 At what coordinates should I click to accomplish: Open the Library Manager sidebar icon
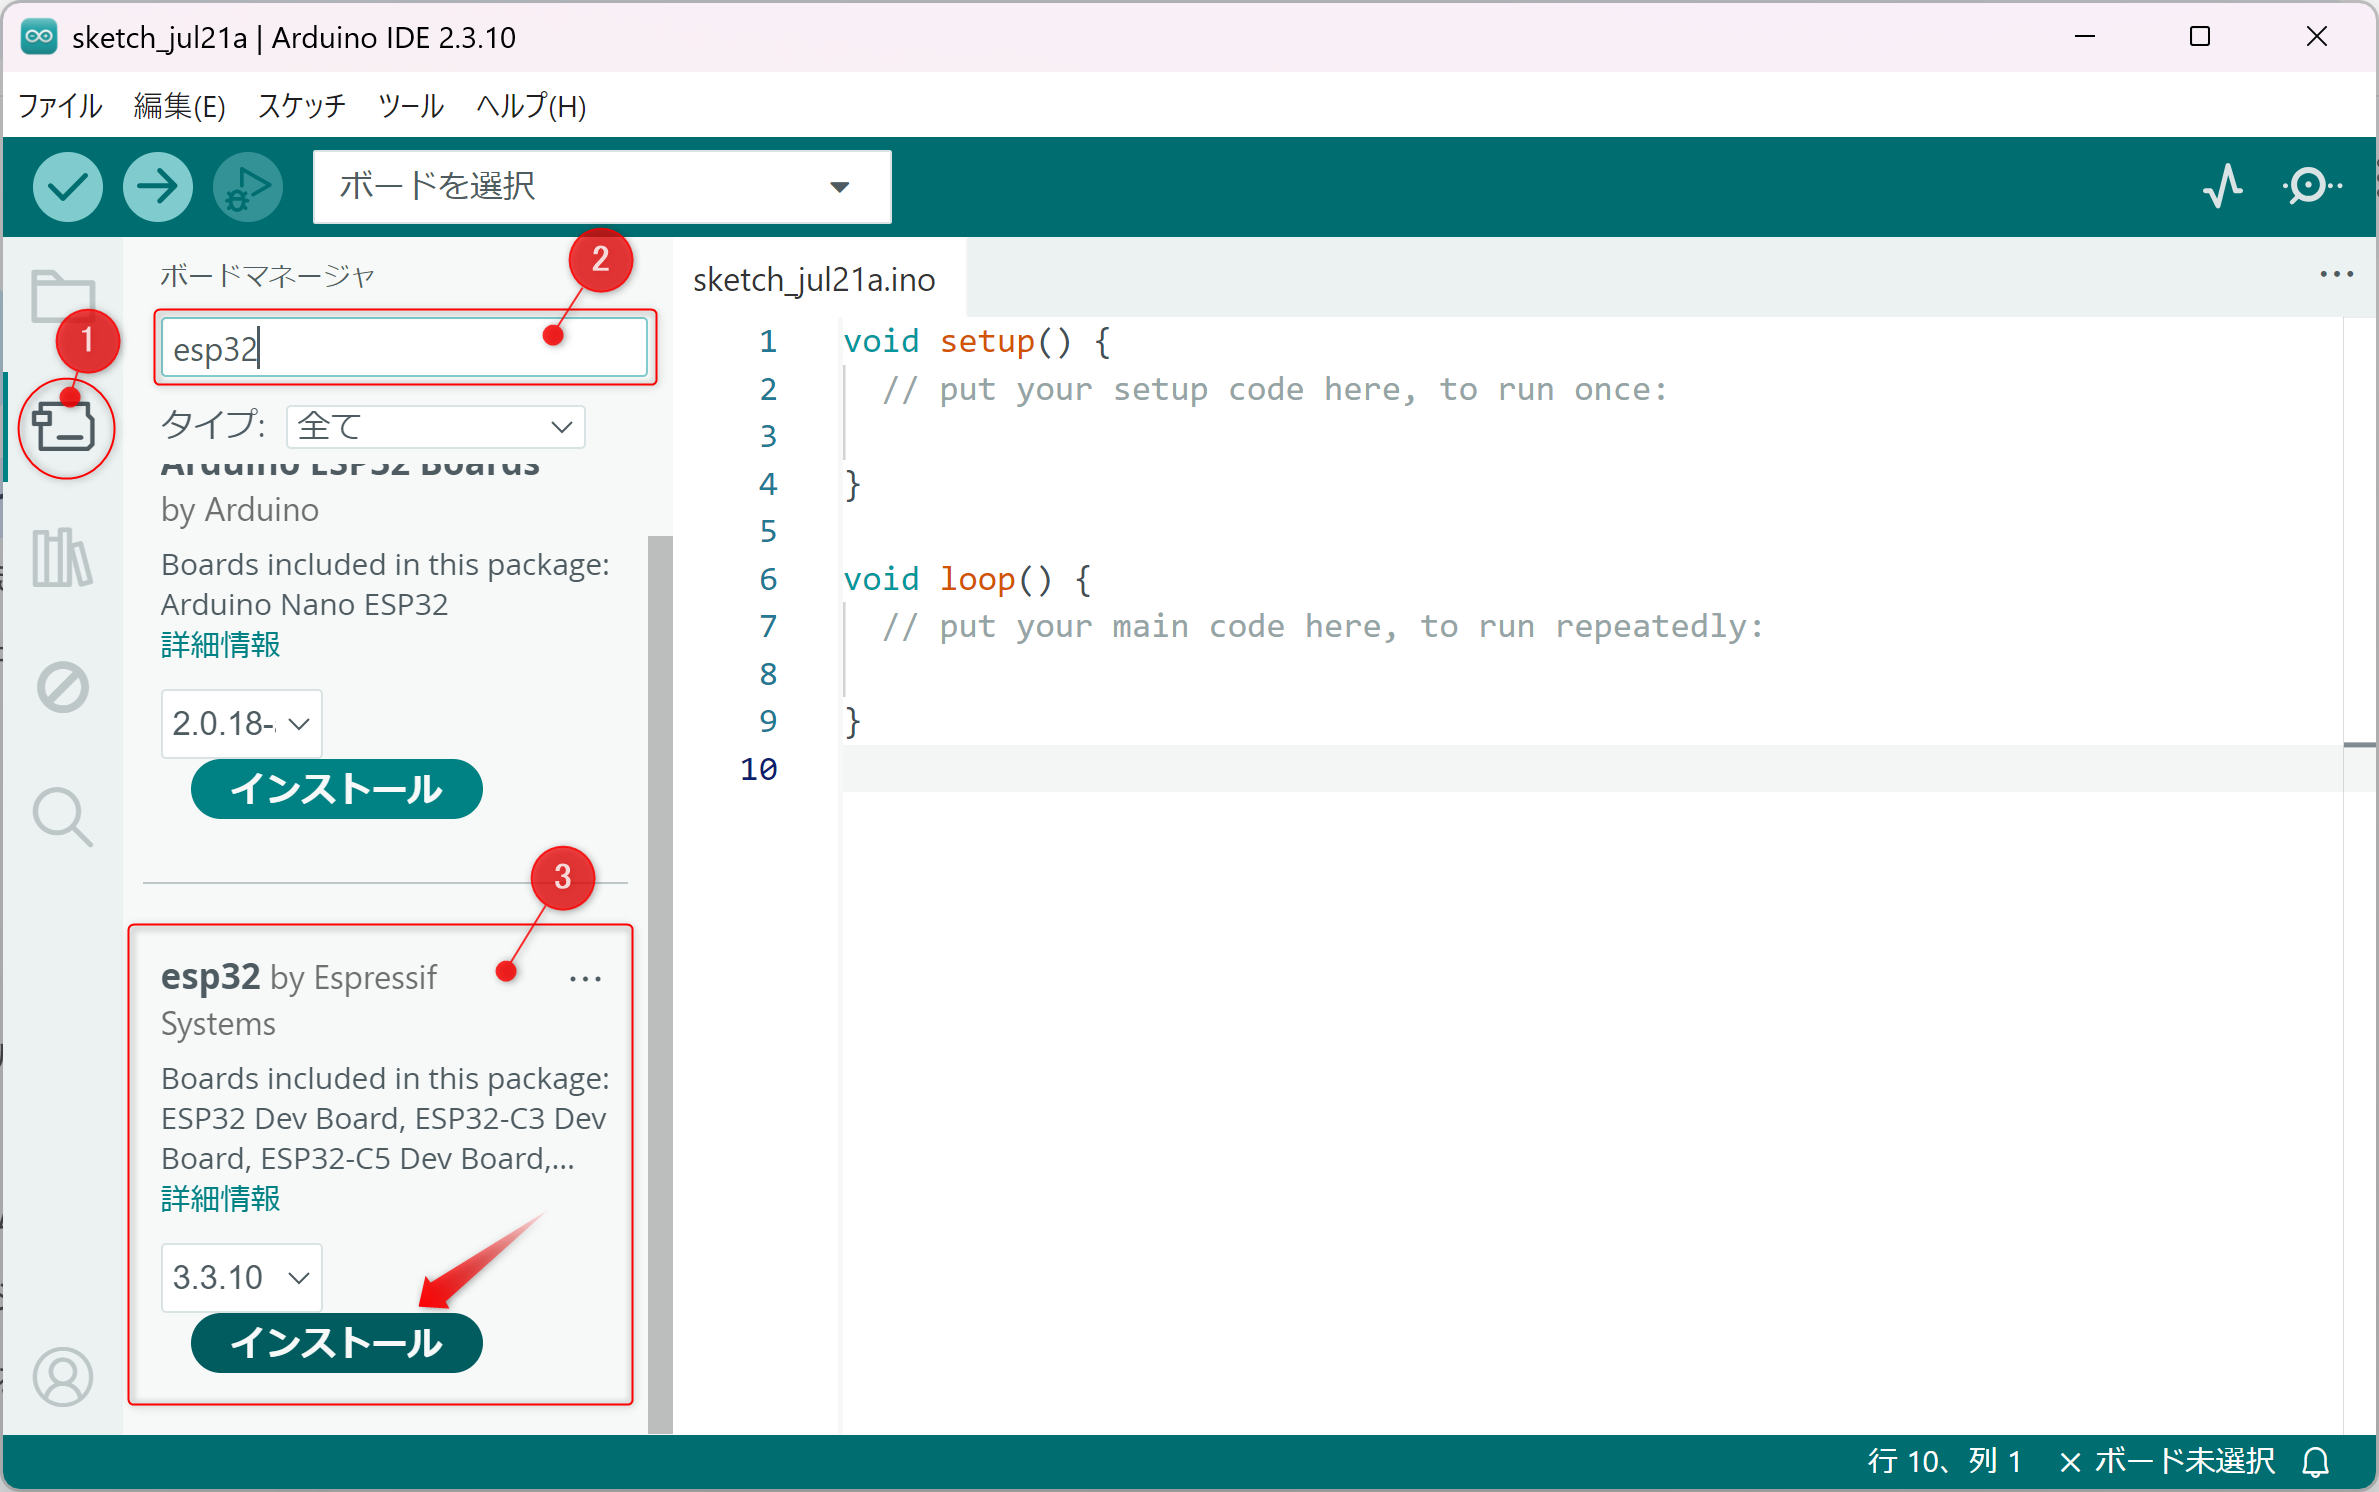click(63, 557)
